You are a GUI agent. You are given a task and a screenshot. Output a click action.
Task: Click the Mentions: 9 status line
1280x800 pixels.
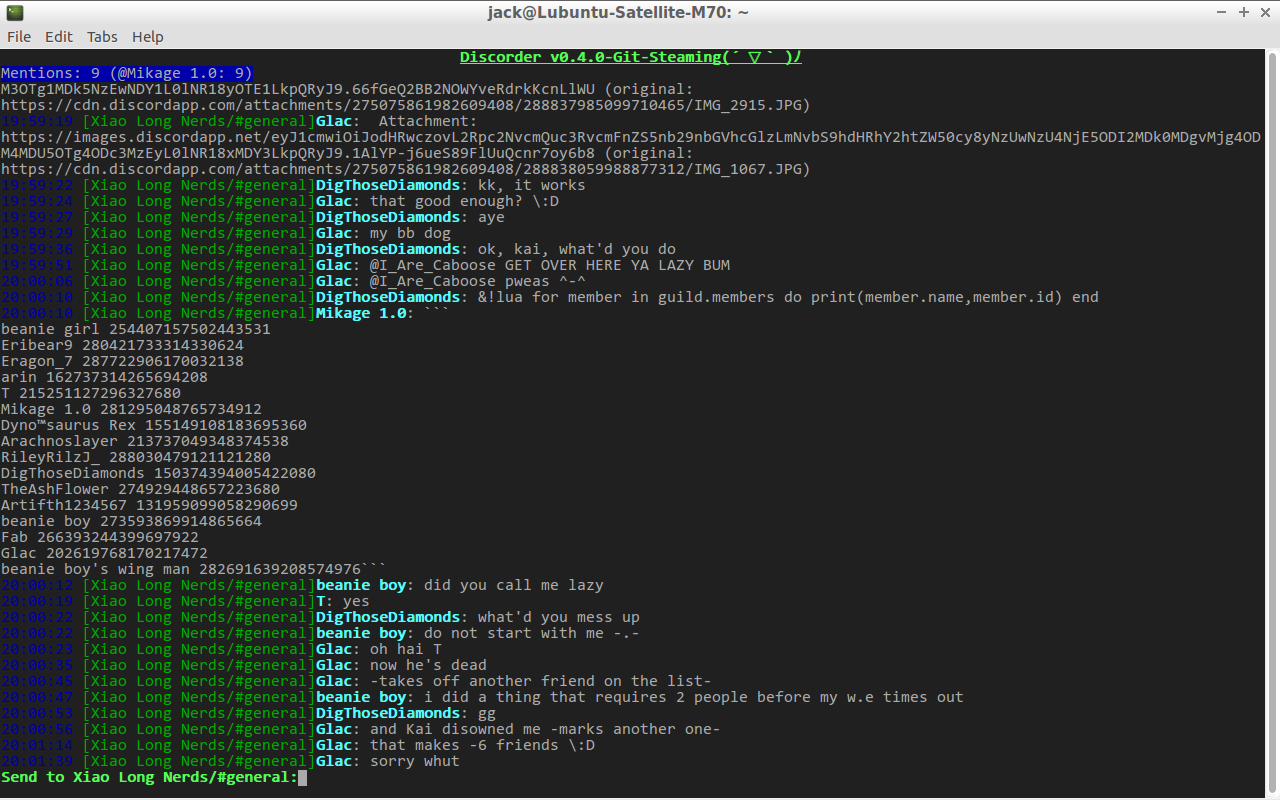127,73
